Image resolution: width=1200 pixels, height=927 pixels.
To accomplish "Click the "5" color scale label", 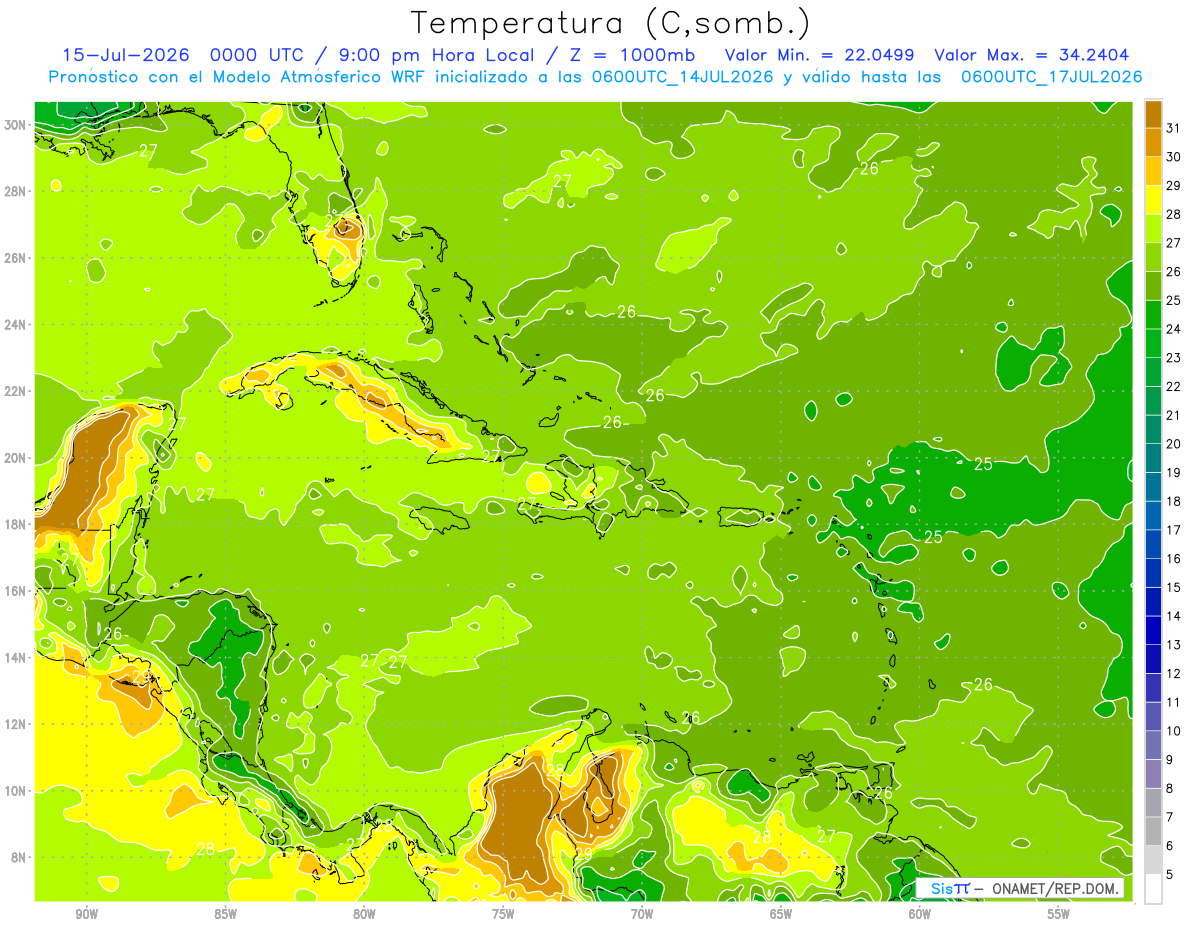I will point(1171,875).
